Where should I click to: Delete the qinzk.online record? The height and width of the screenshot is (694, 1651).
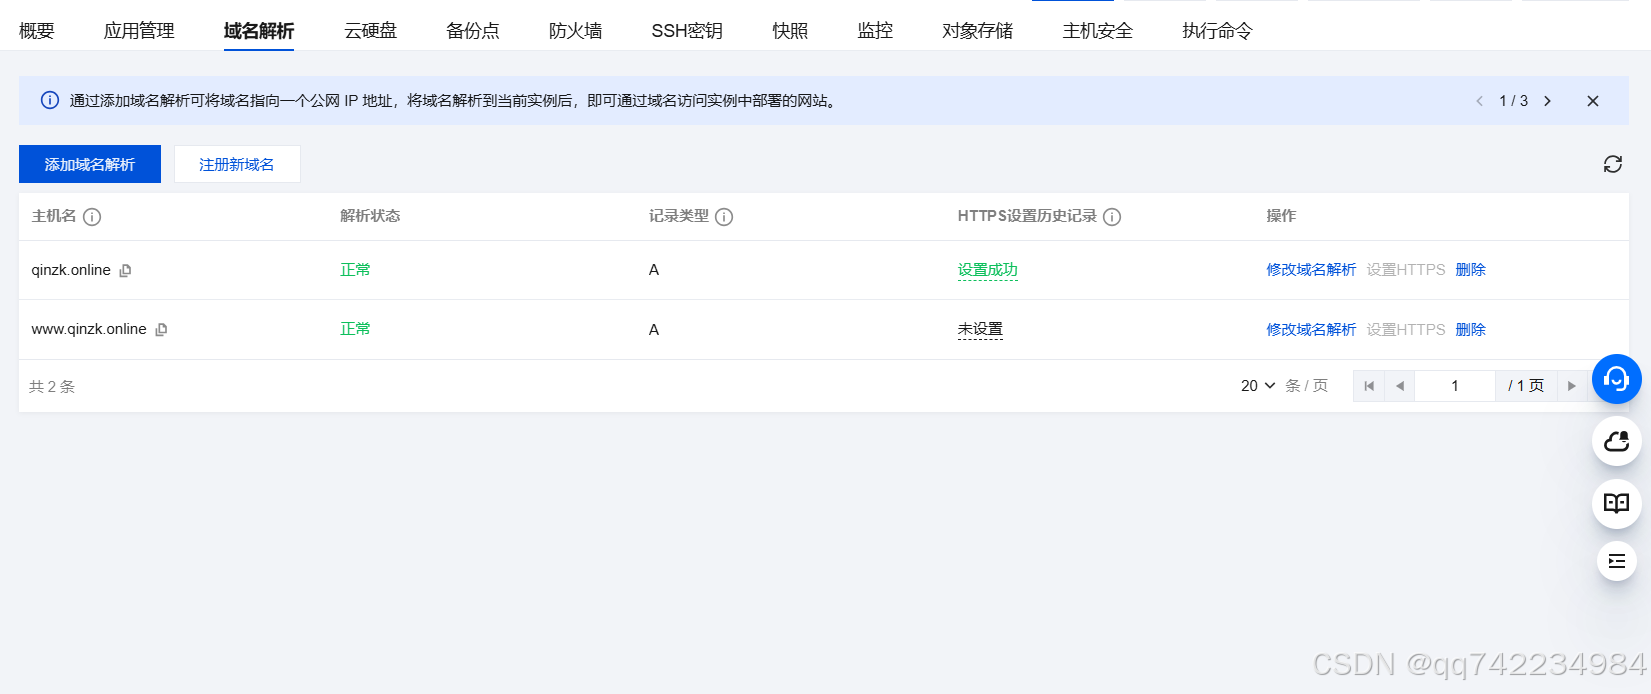tap(1471, 270)
